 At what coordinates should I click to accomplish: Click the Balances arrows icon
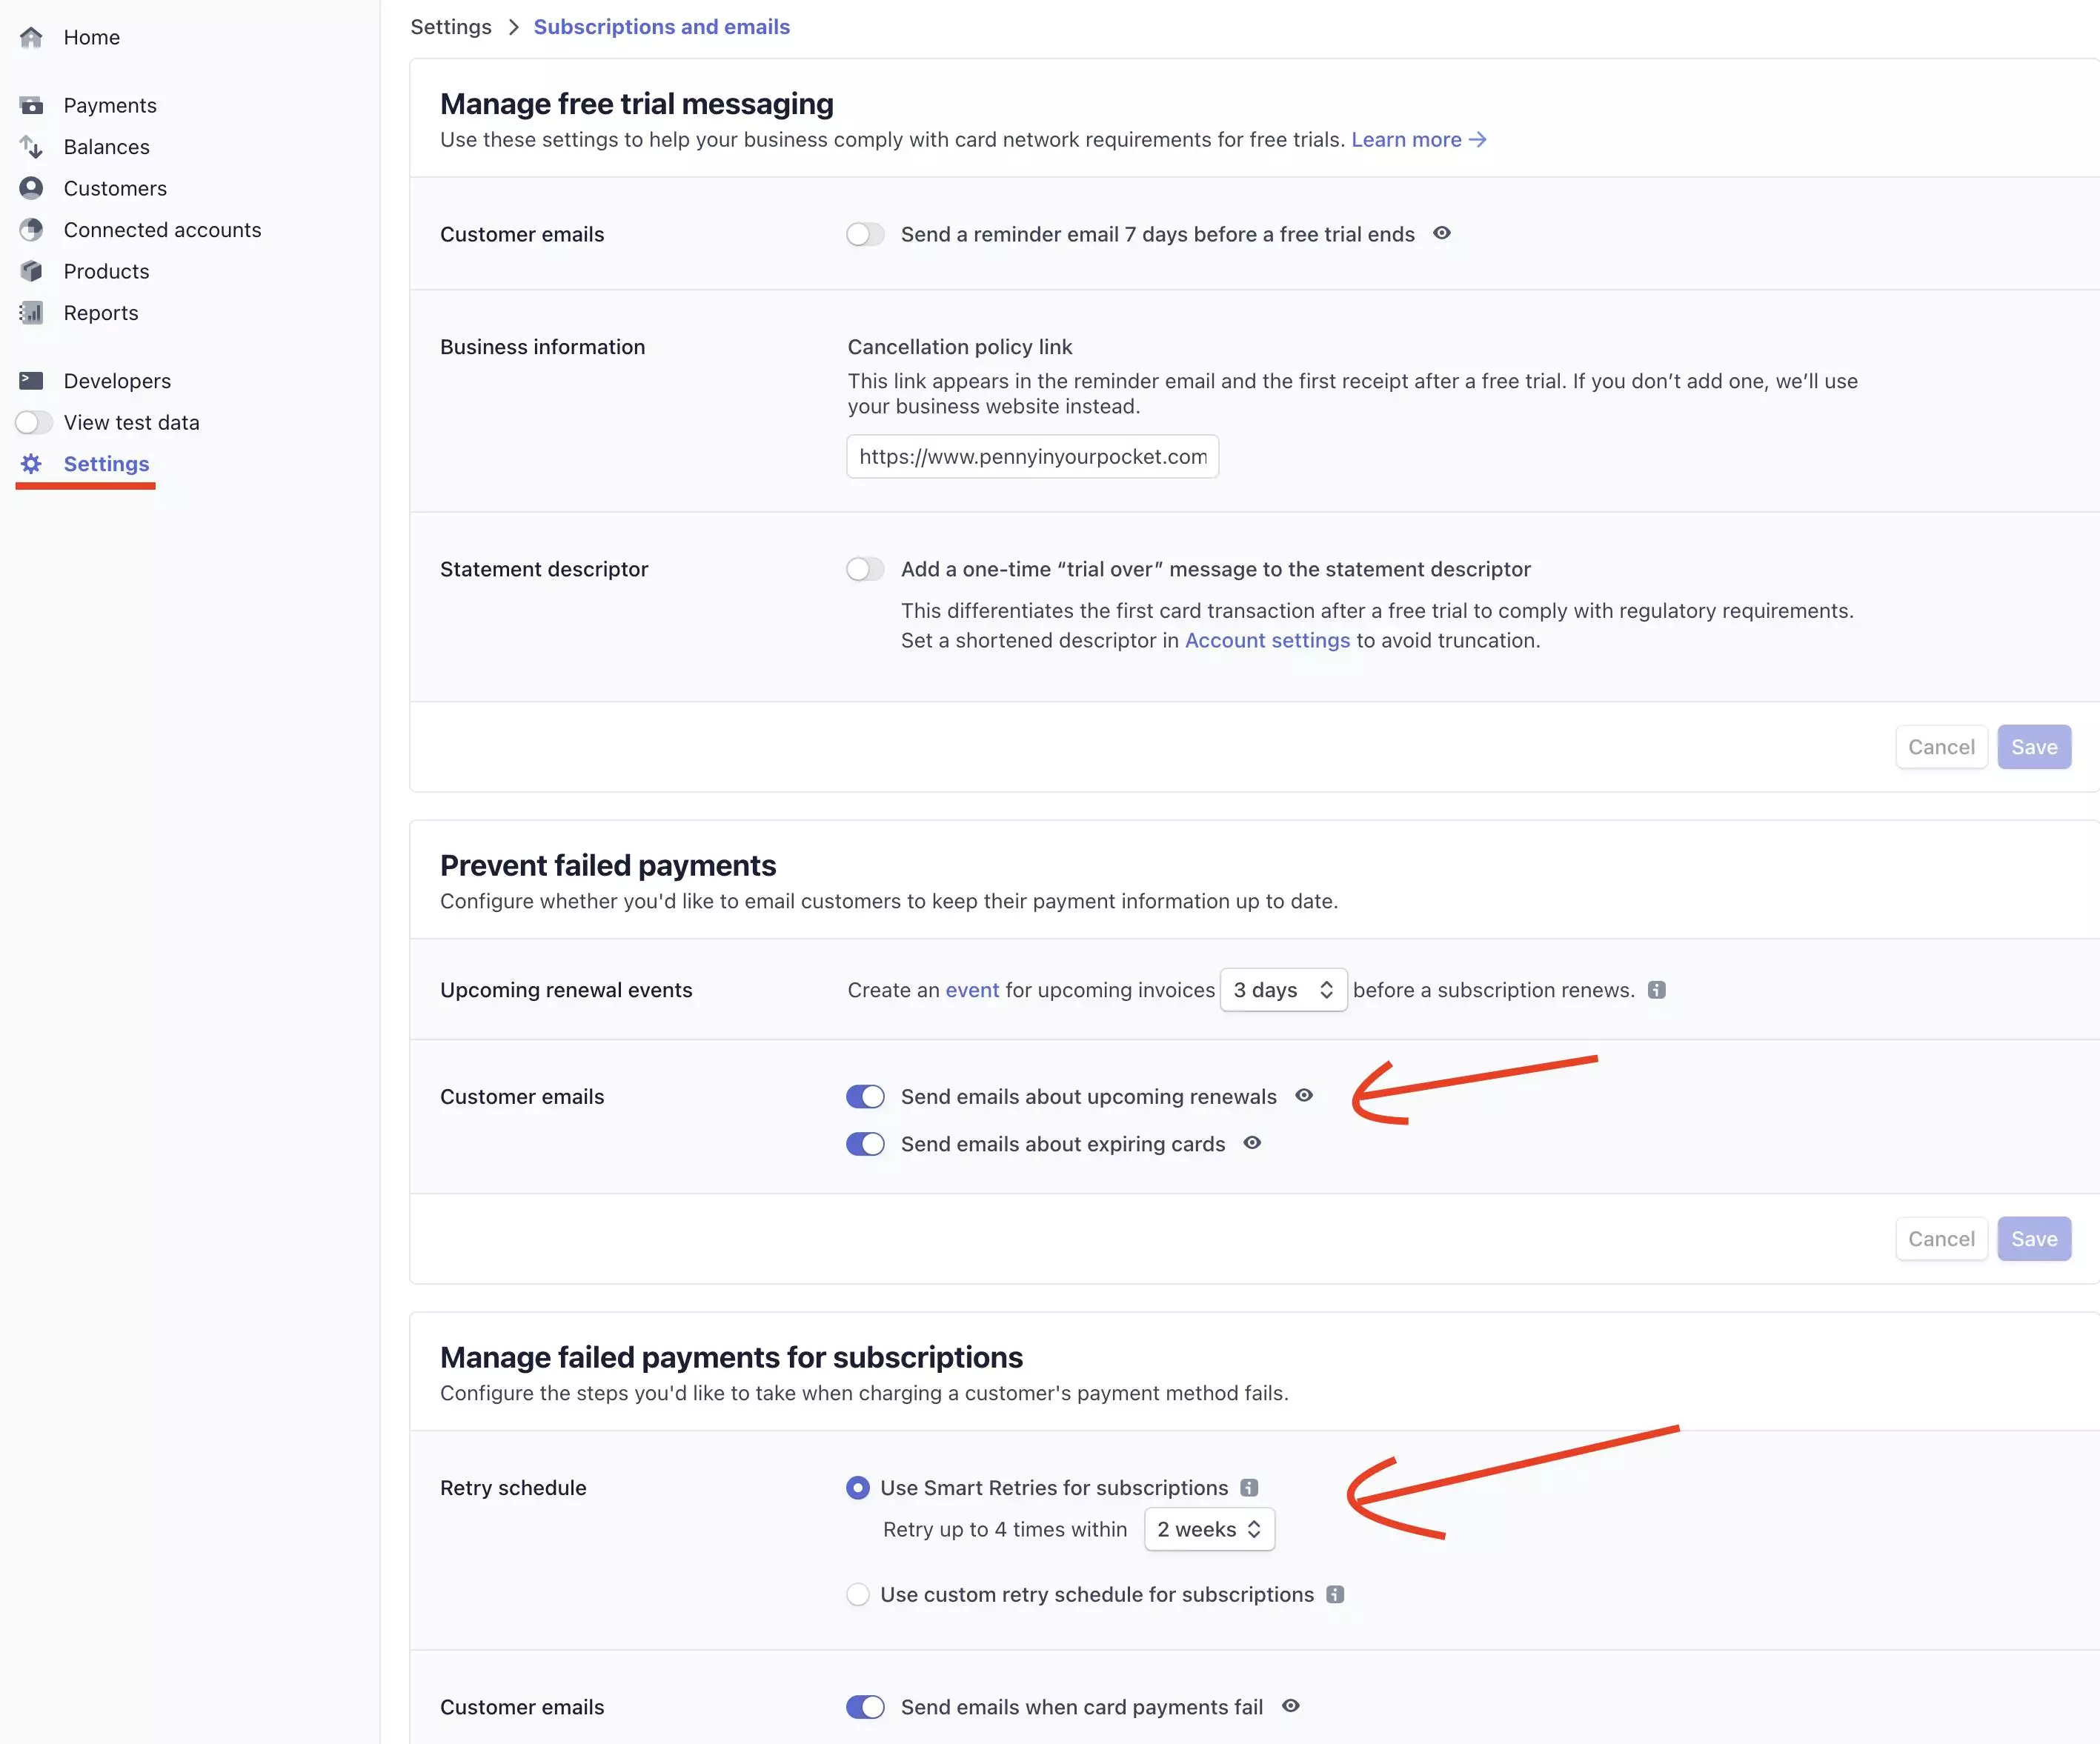tap(31, 147)
